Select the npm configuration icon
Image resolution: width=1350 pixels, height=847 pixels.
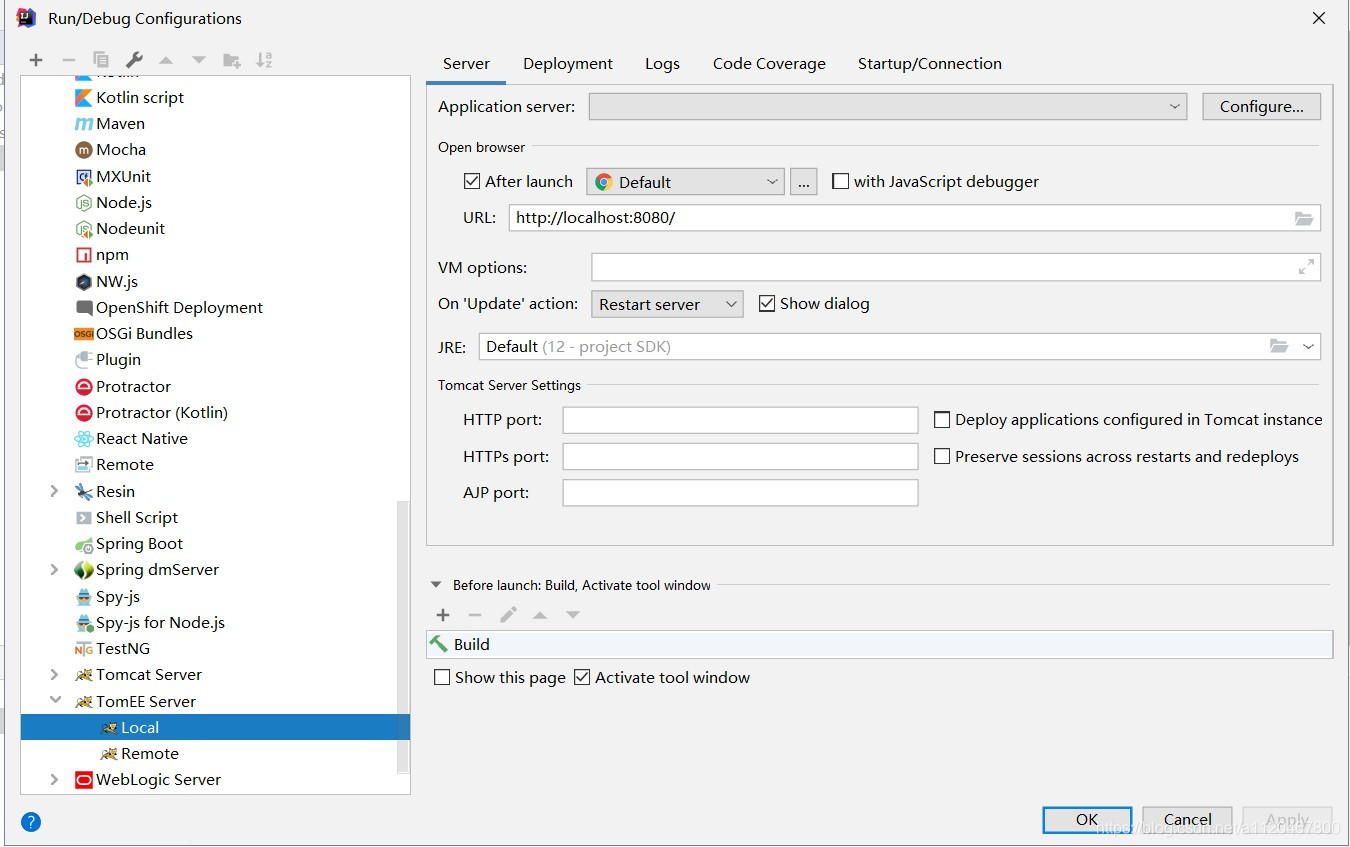(84, 255)
